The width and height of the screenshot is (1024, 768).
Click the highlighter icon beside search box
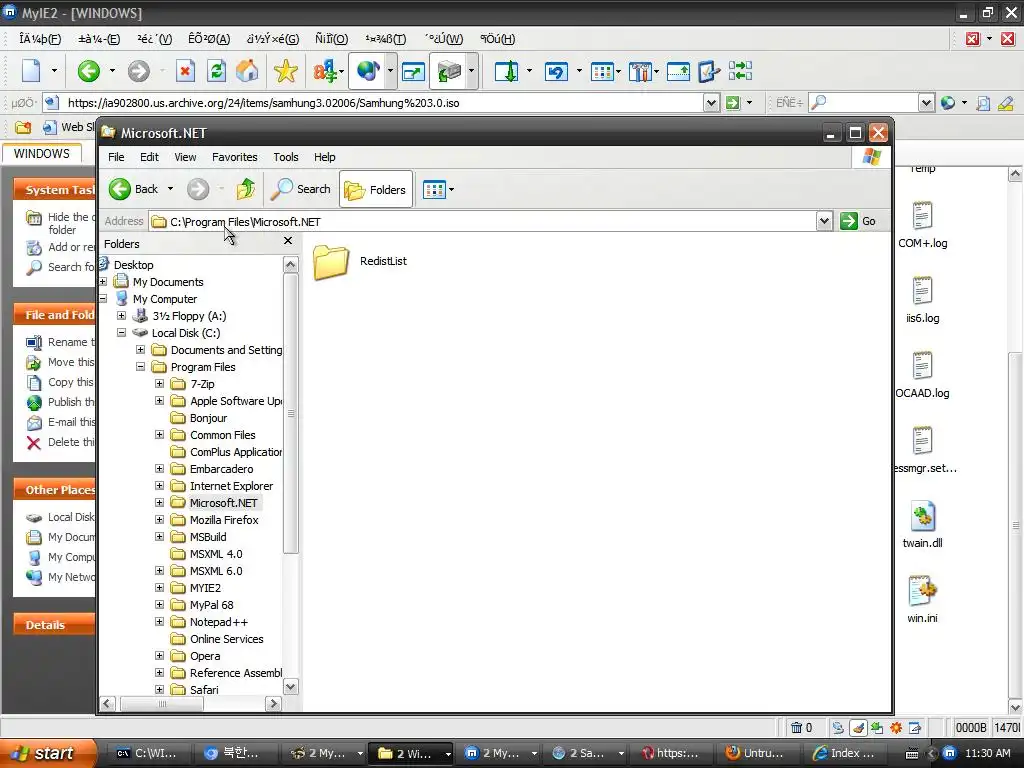click(1006, 103)
